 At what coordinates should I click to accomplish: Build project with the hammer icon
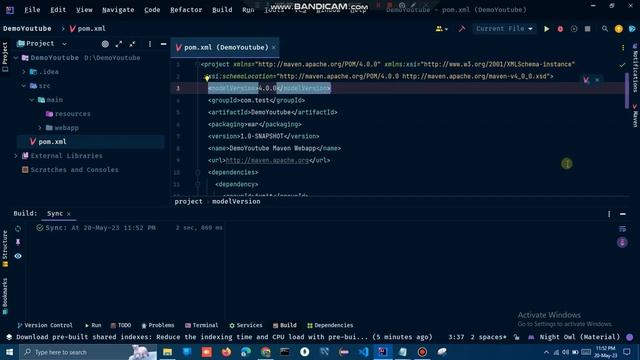(x=462, y=29)
